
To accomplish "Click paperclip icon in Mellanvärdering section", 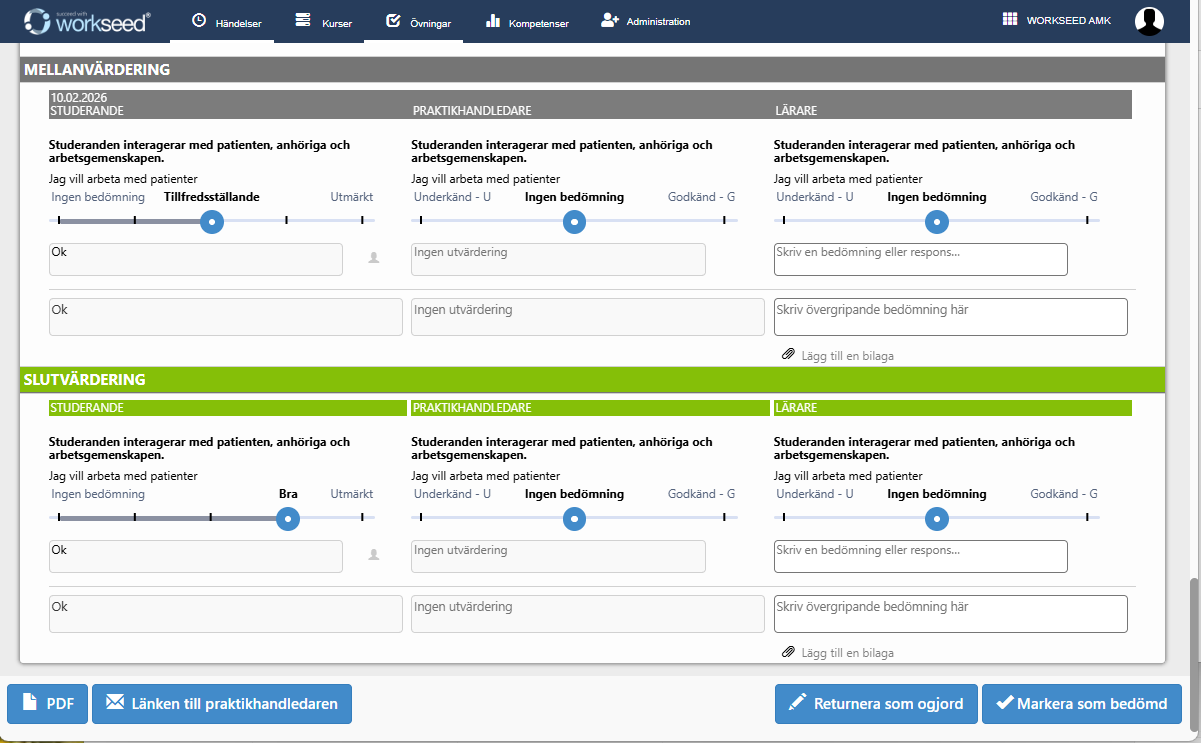I will (x=788, y=355).
